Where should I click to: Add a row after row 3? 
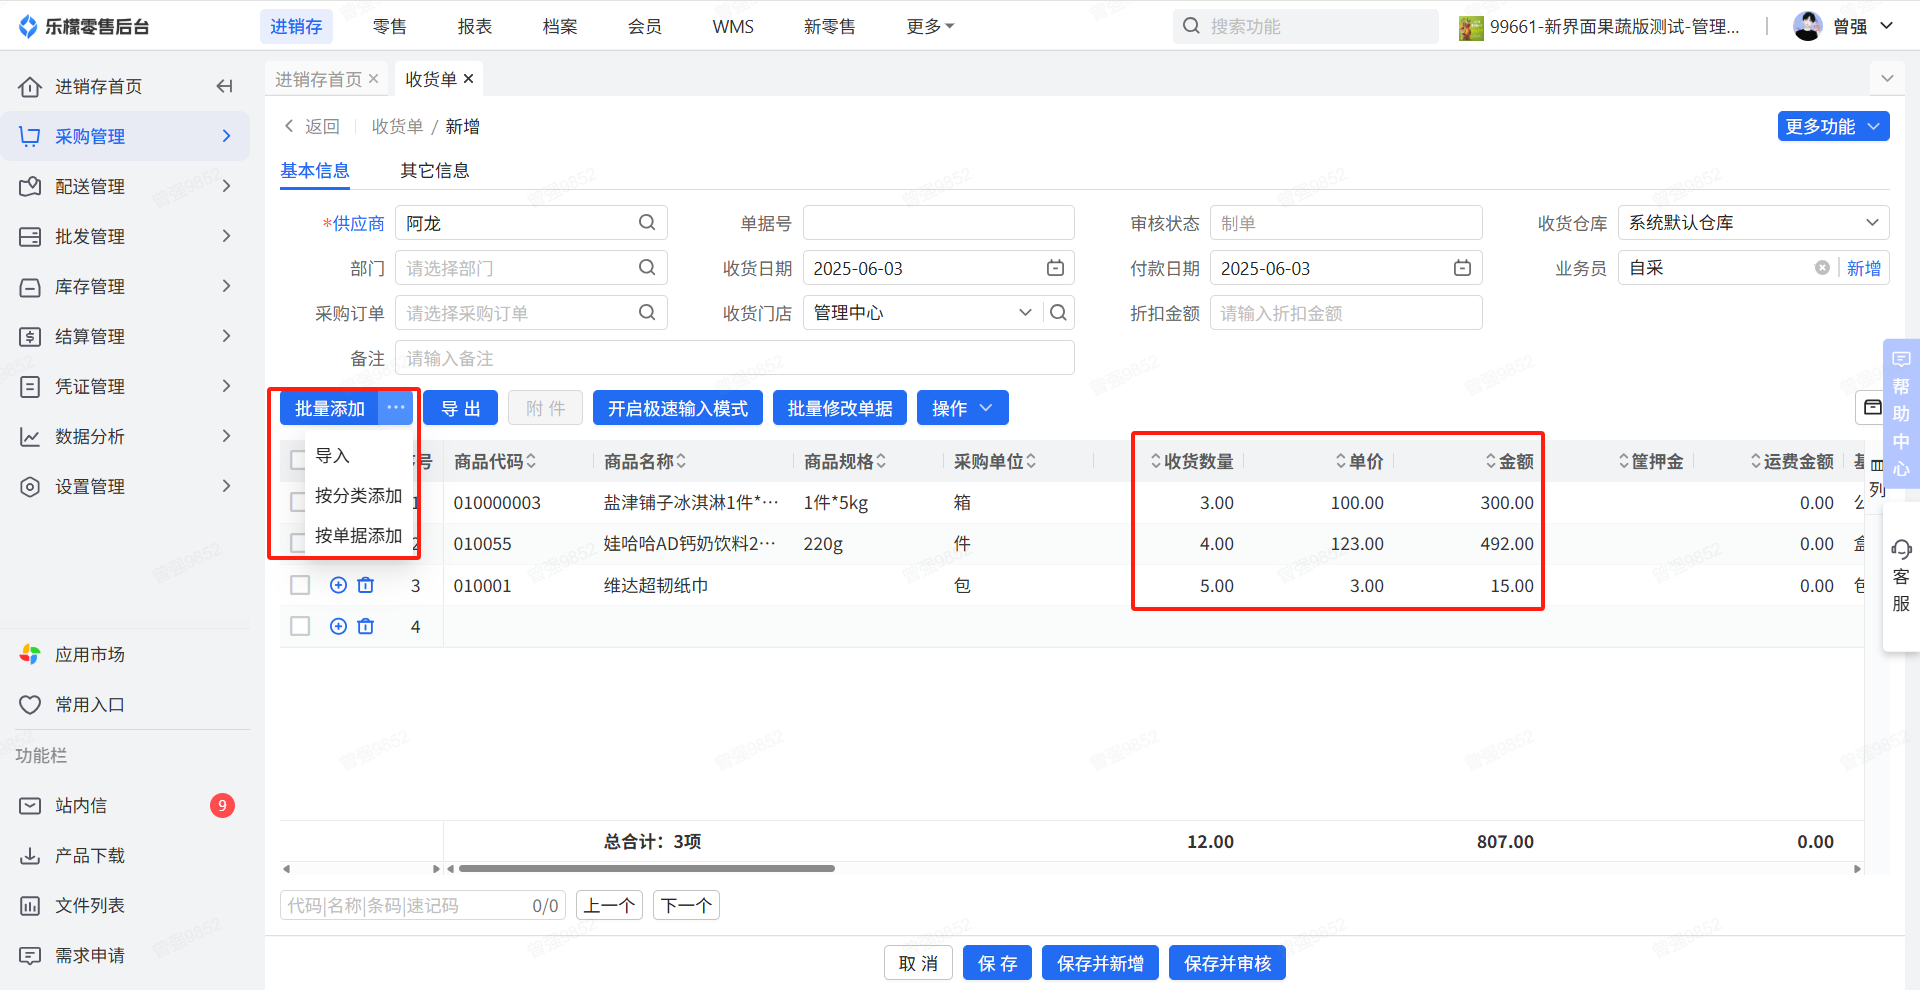[338, 585]
